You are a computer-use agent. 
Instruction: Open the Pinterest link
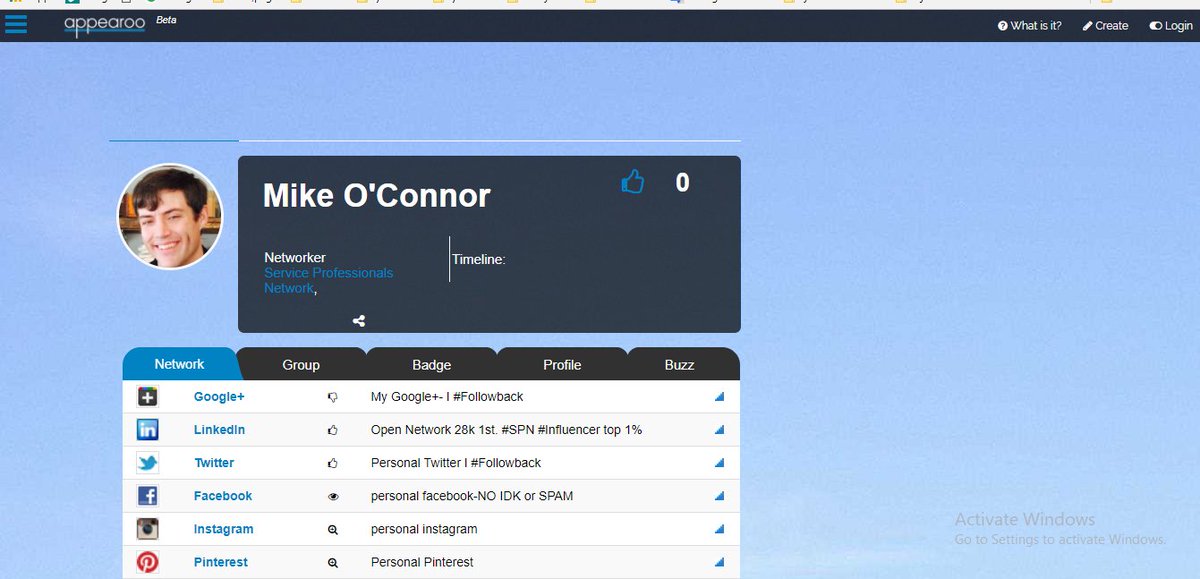pyautogui.click(x=221, y=562)
